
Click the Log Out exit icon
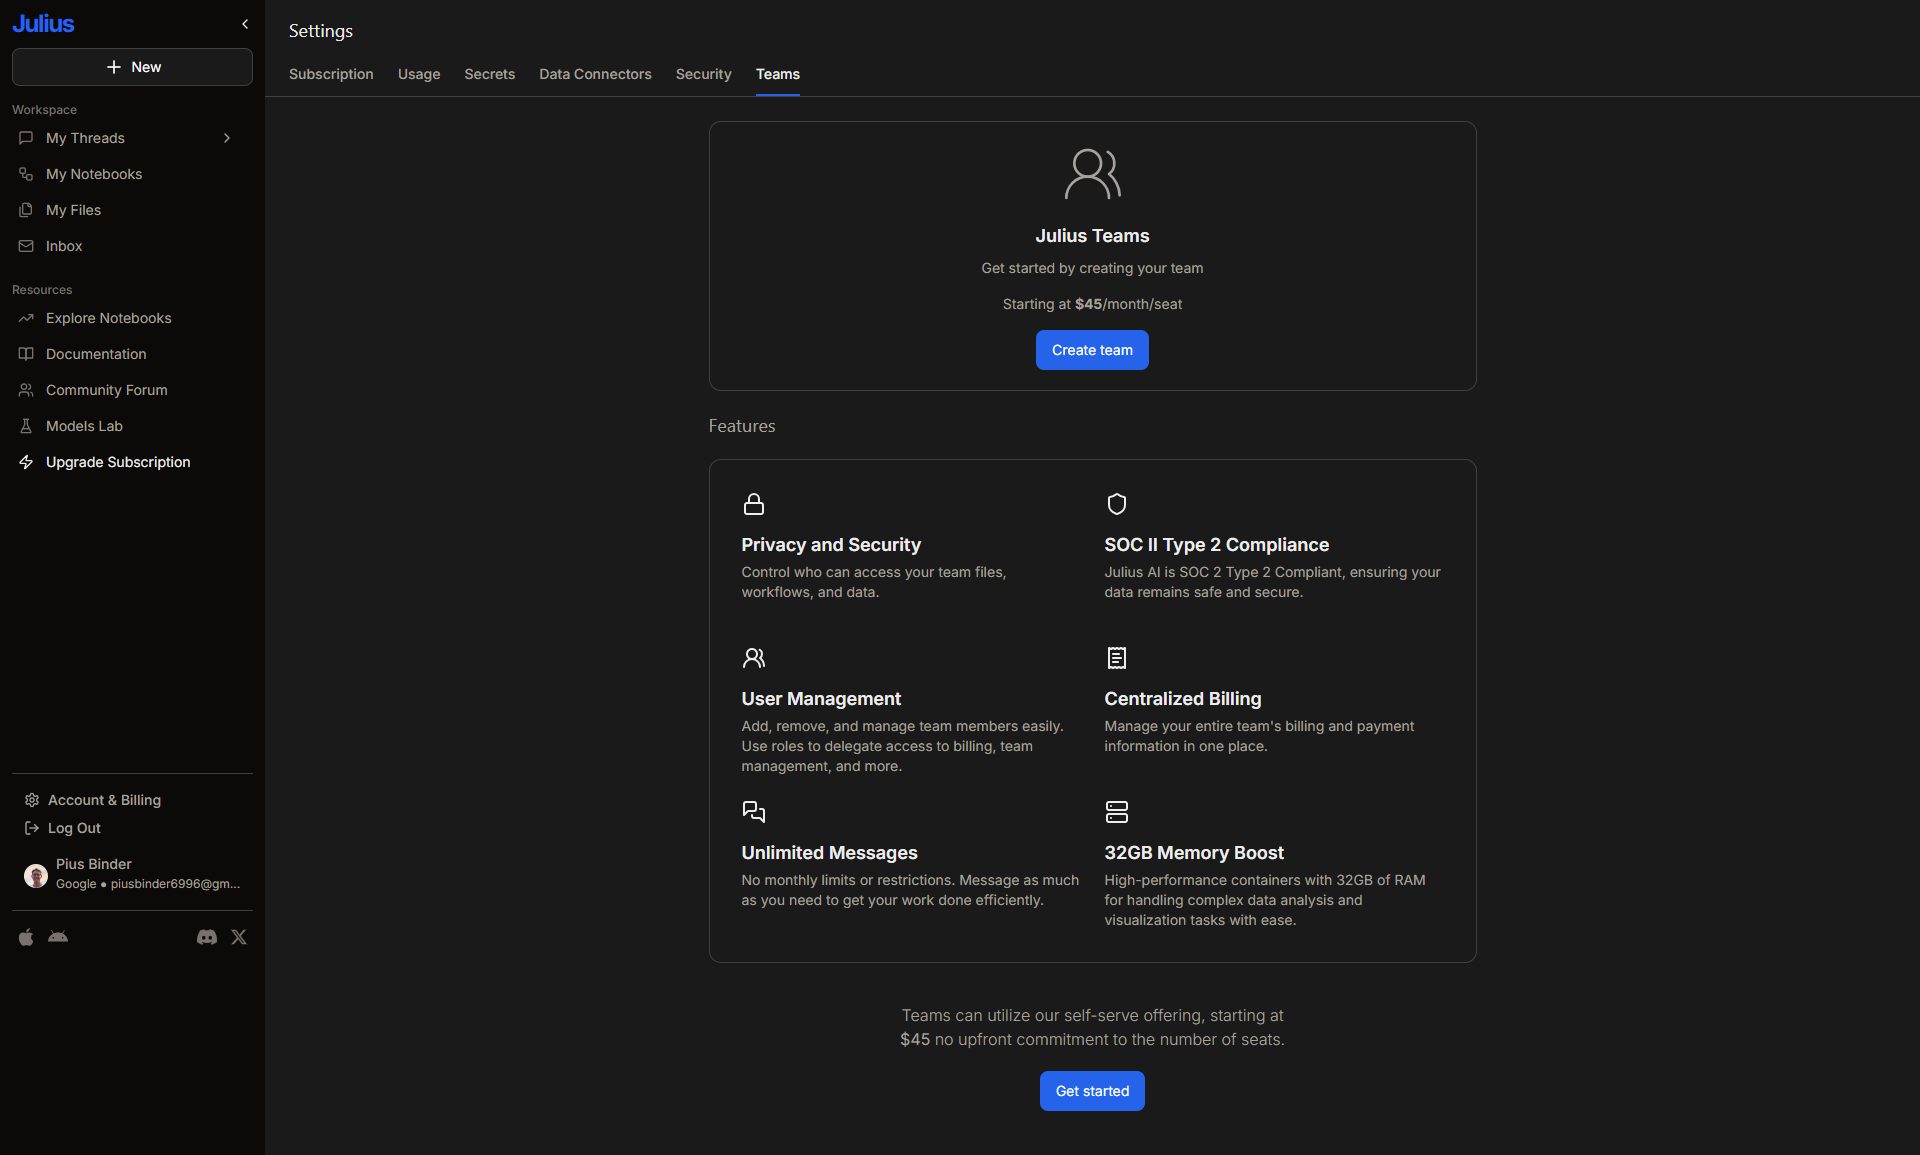[x=32, y=828]
